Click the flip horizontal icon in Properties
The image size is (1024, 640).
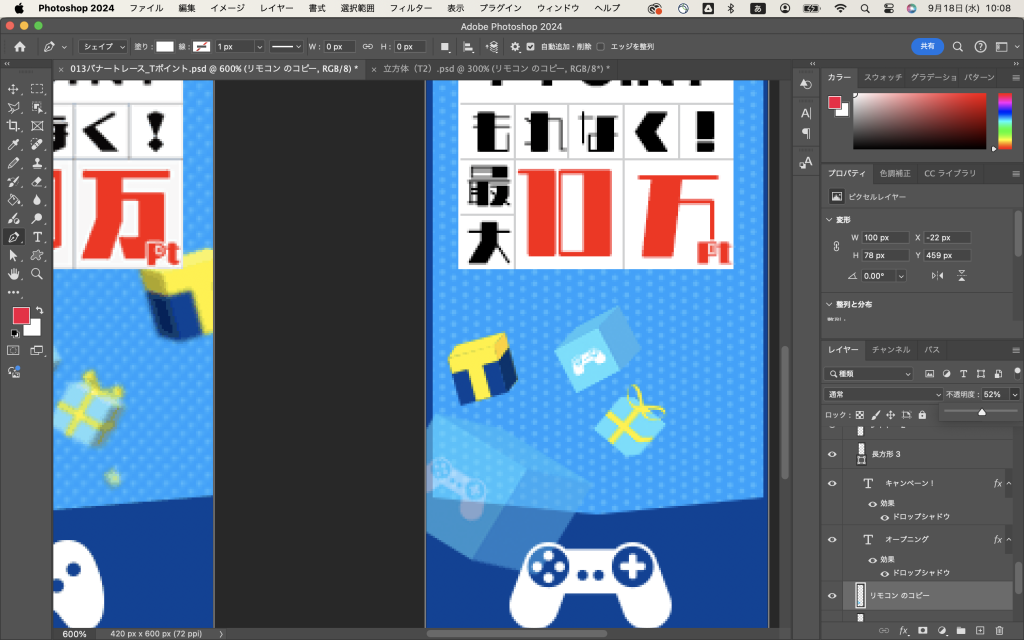point(937,276)
